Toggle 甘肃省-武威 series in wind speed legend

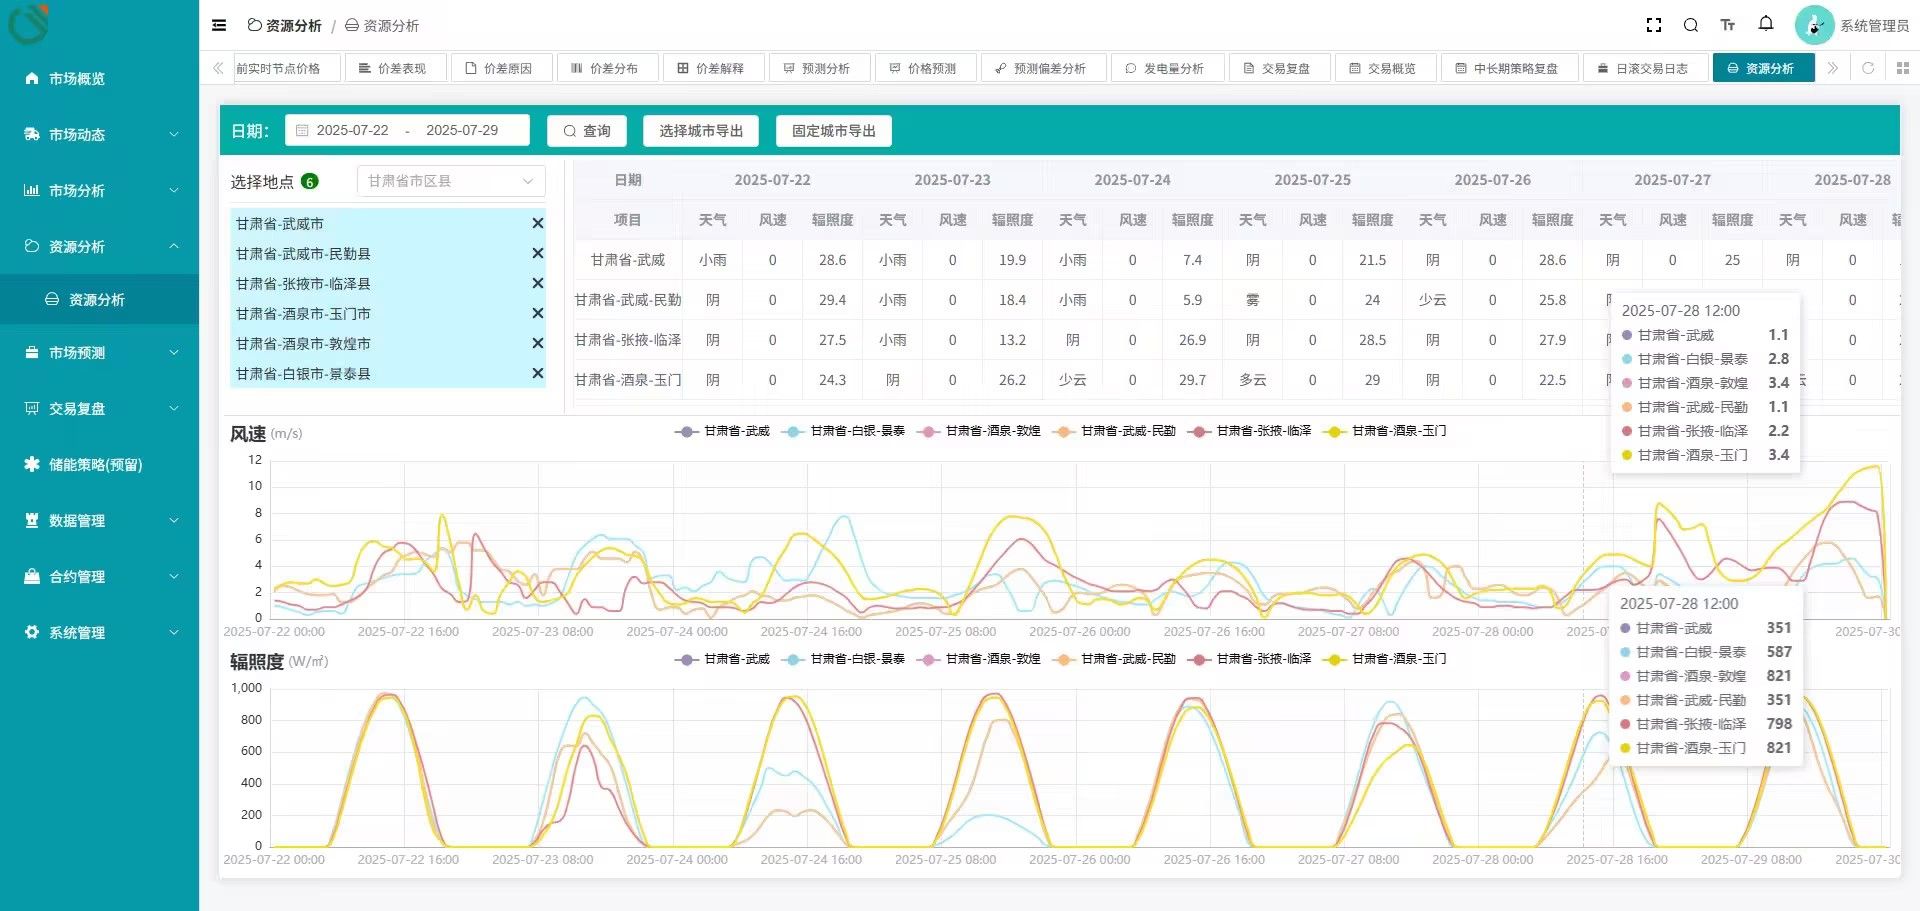723,431
